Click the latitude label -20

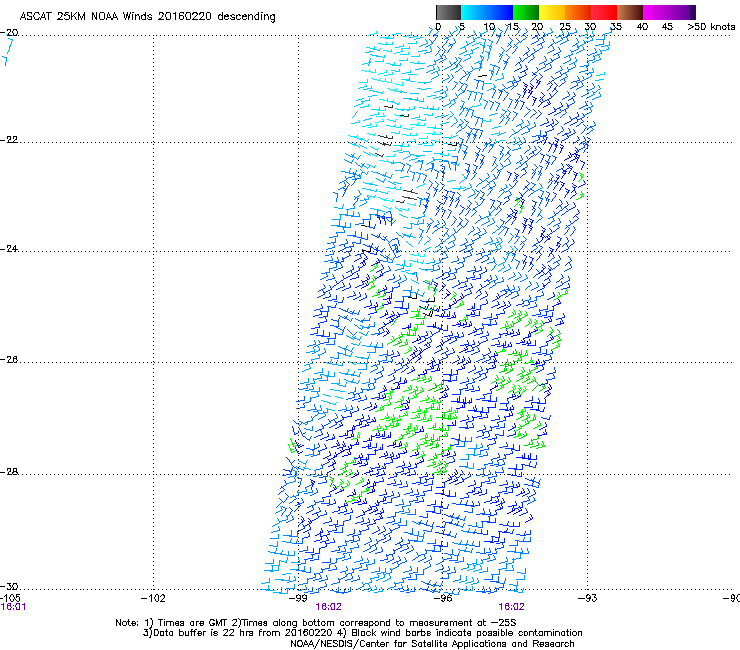tap(9, 33)
